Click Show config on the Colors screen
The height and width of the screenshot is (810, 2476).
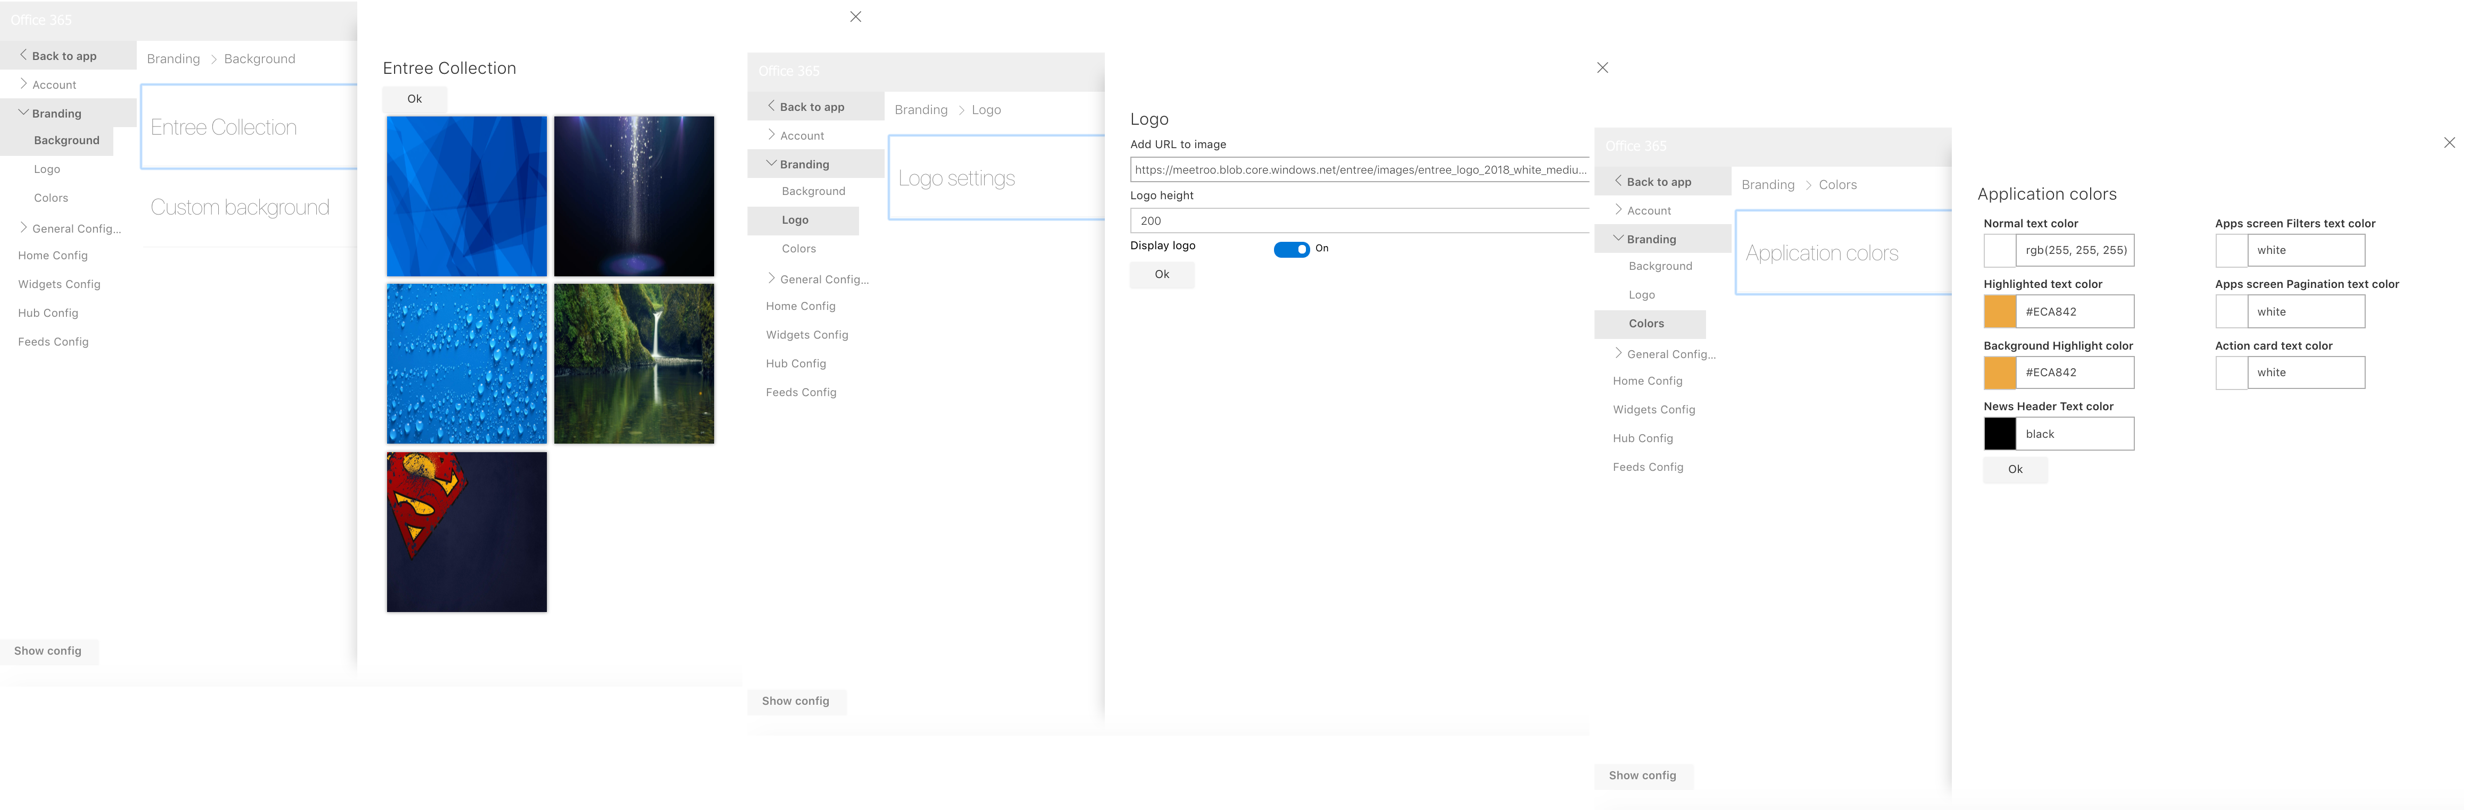[1643, 776]
